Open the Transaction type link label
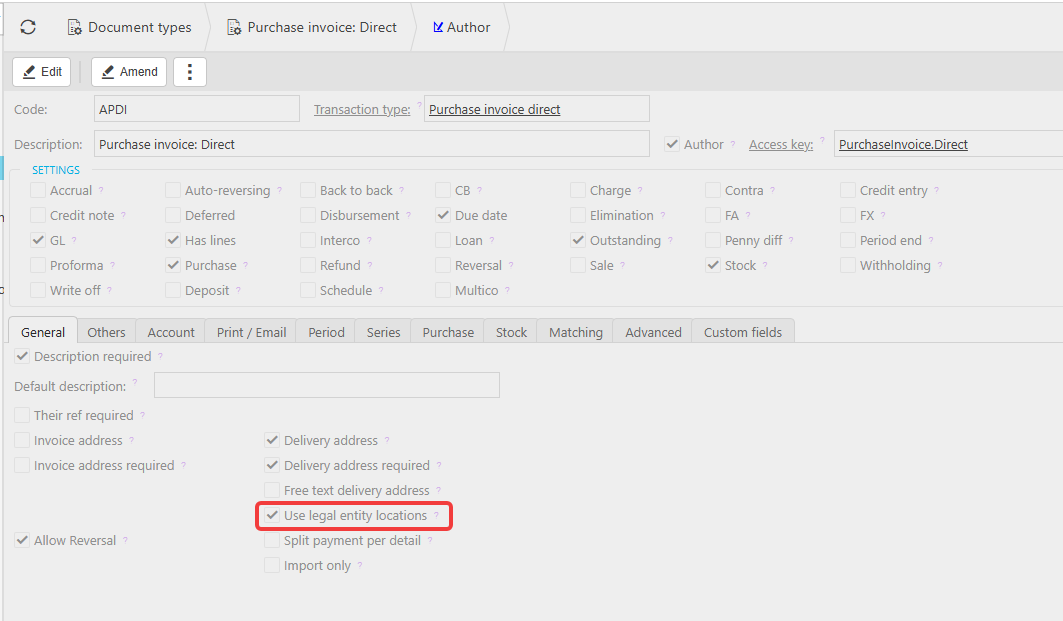The image size is (1063, 621). (362, 109)
